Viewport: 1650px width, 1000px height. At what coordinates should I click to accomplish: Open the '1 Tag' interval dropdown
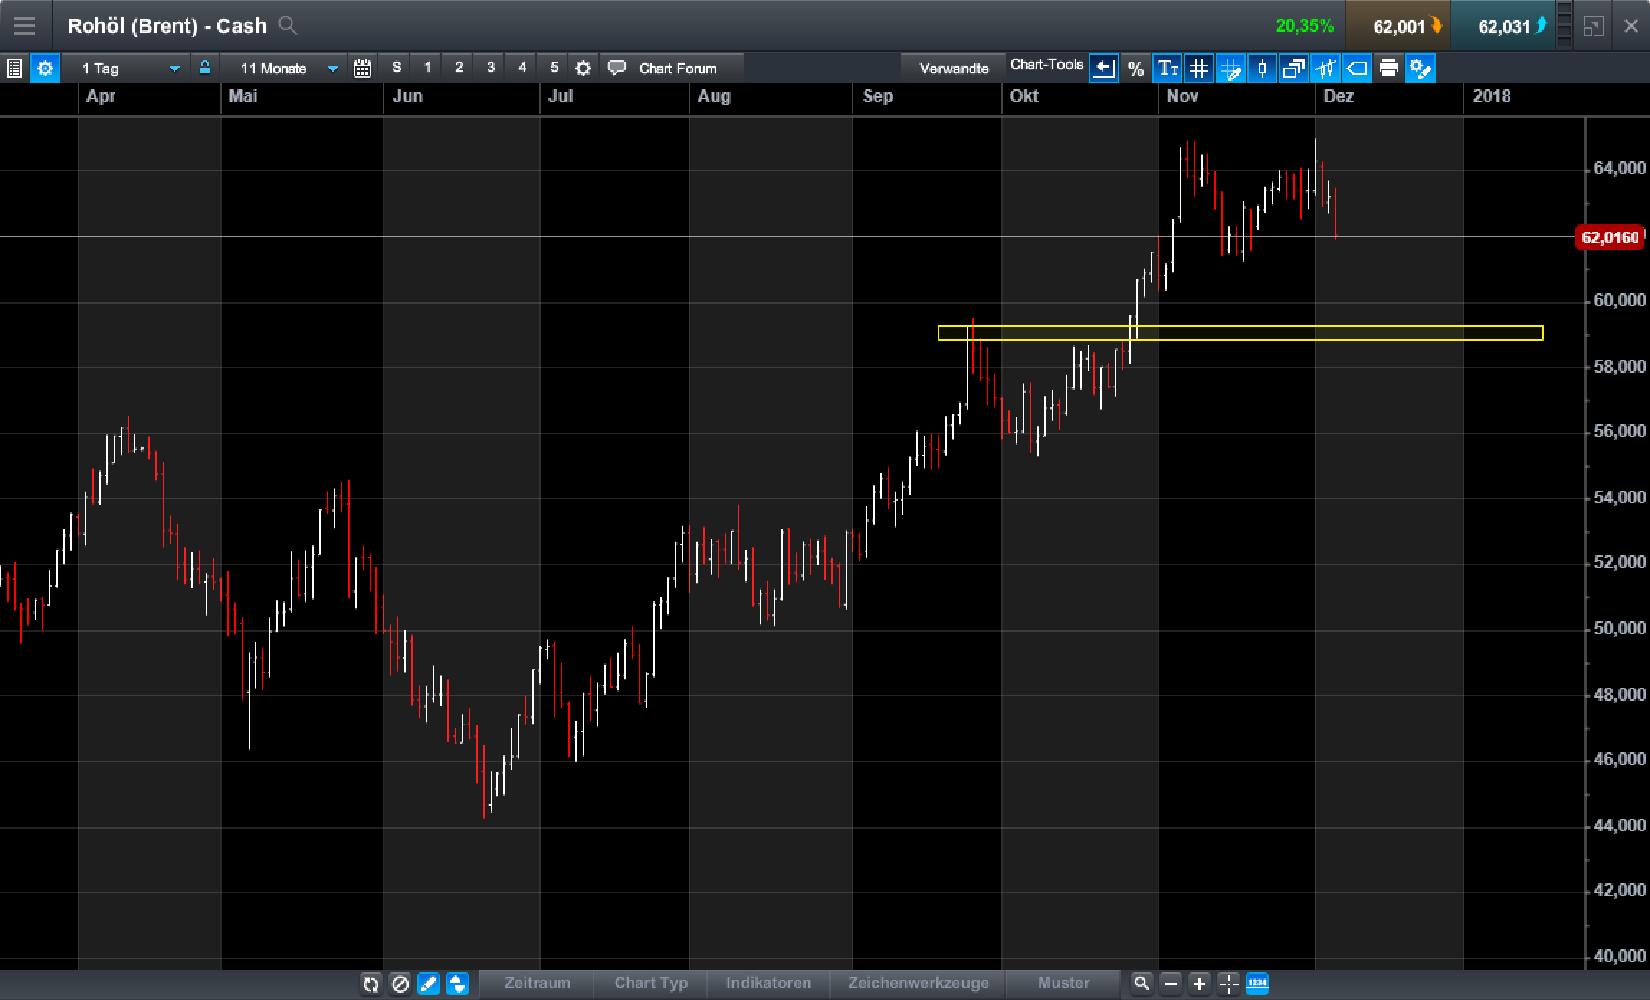[129, 68]
